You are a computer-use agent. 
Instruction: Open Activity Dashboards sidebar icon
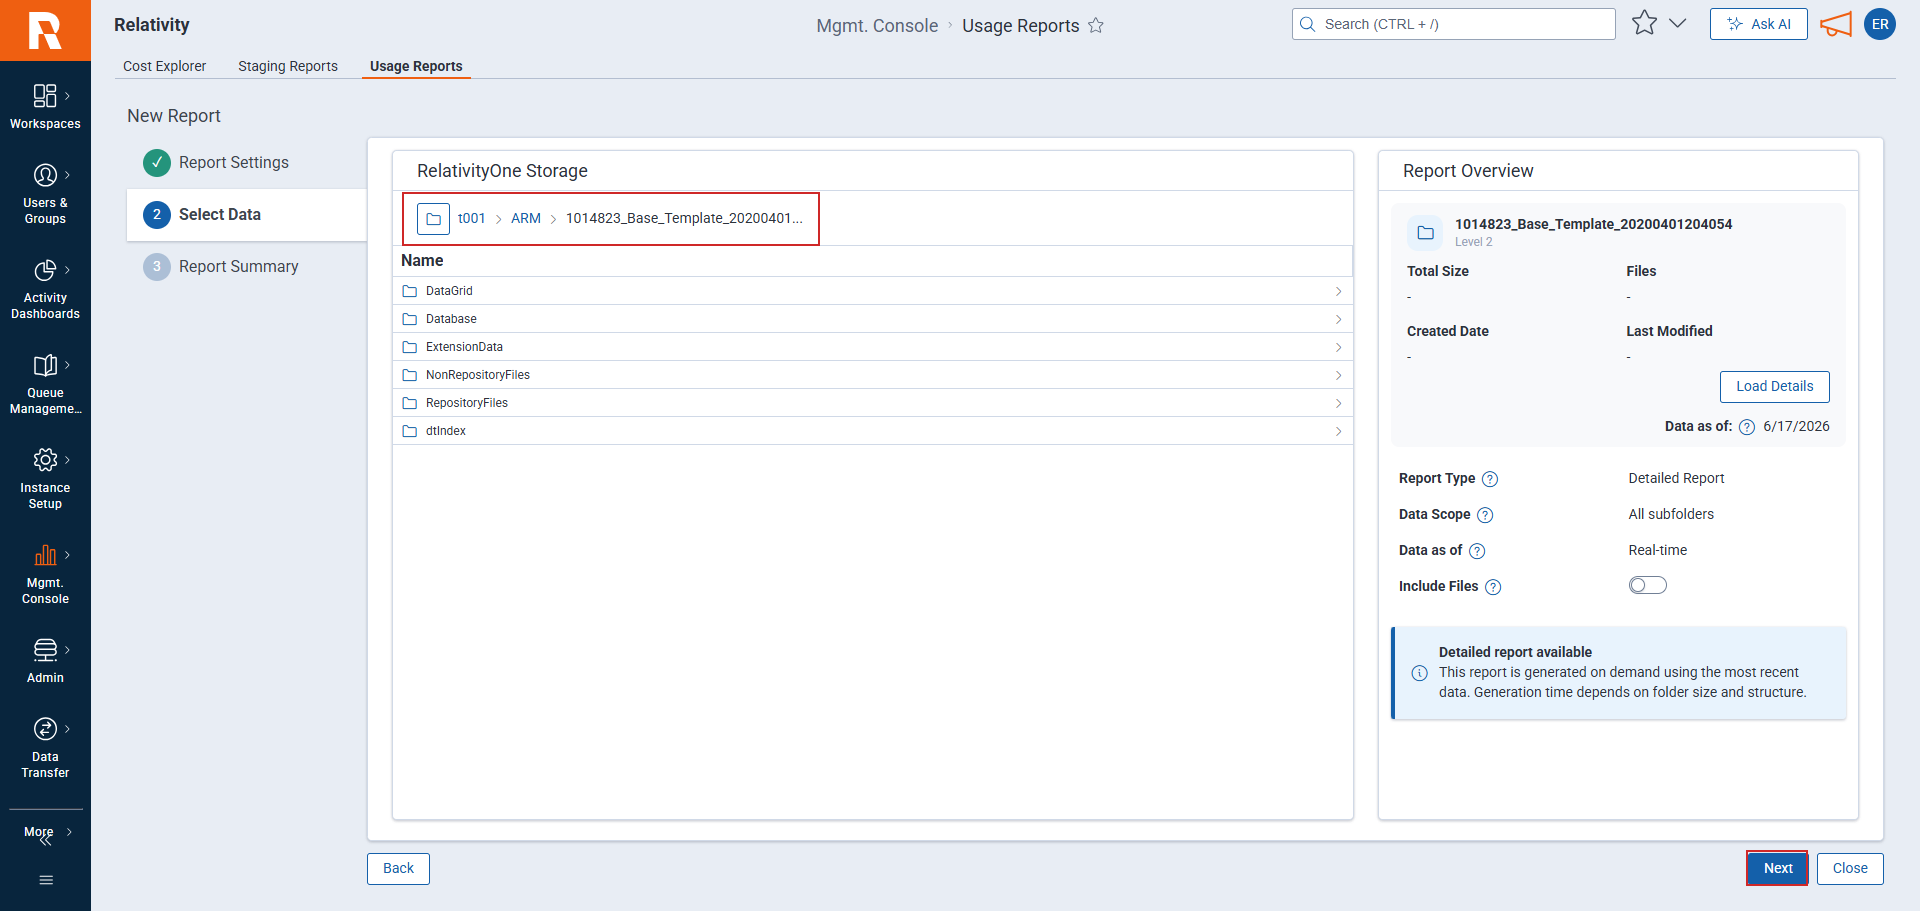tap(45, 270)
